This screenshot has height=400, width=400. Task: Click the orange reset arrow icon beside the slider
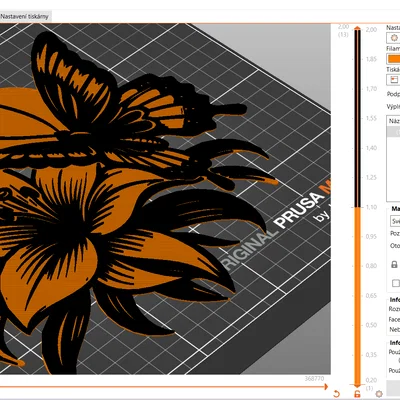(x=336, y=394)
